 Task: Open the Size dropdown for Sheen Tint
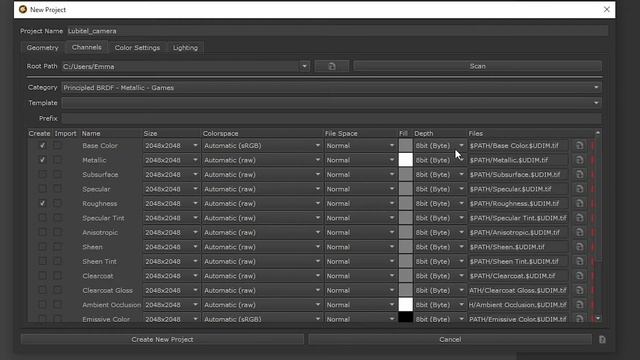click(171, 262)
